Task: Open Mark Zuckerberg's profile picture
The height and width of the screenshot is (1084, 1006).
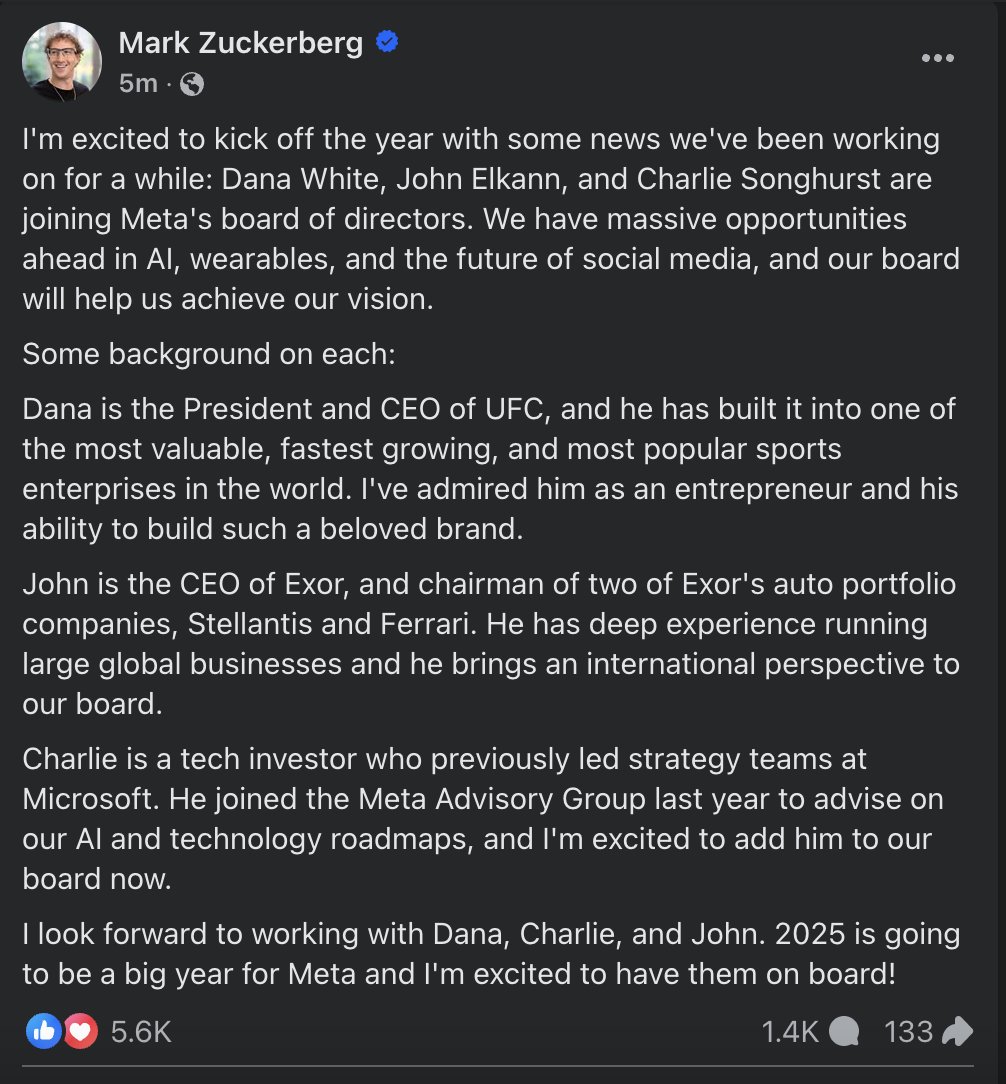Action: (62, 62)
